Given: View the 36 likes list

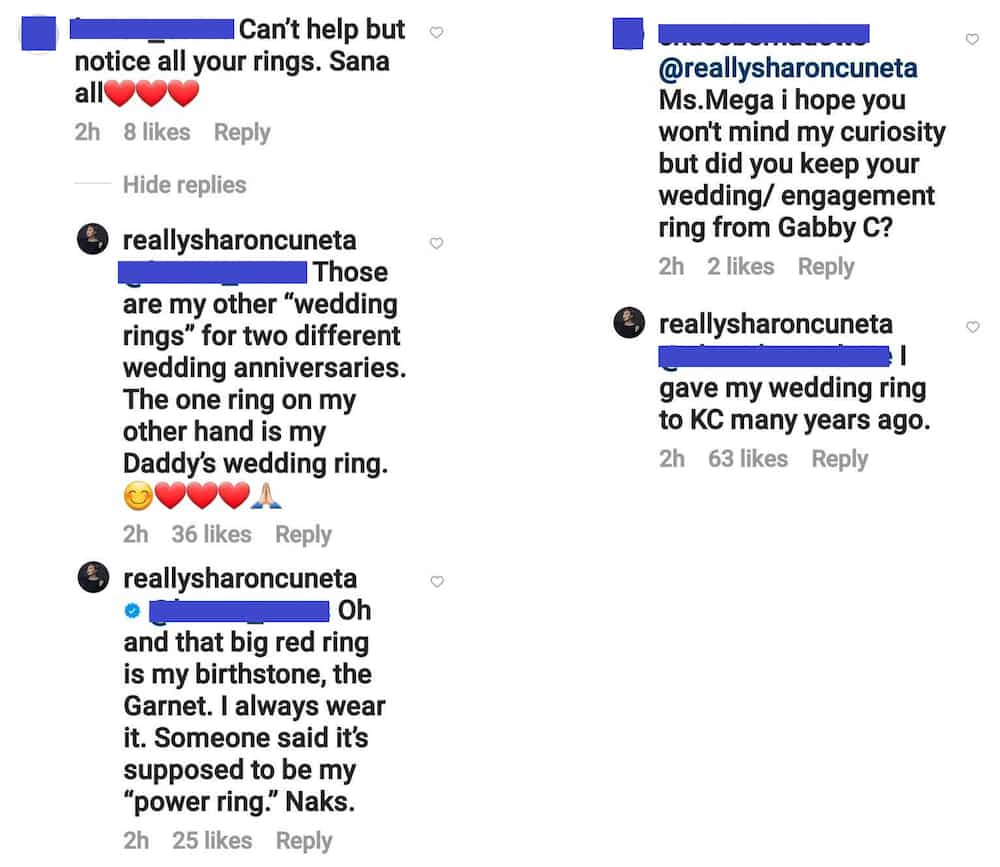Looking at the screenshot, I should [x=211, y=534].
